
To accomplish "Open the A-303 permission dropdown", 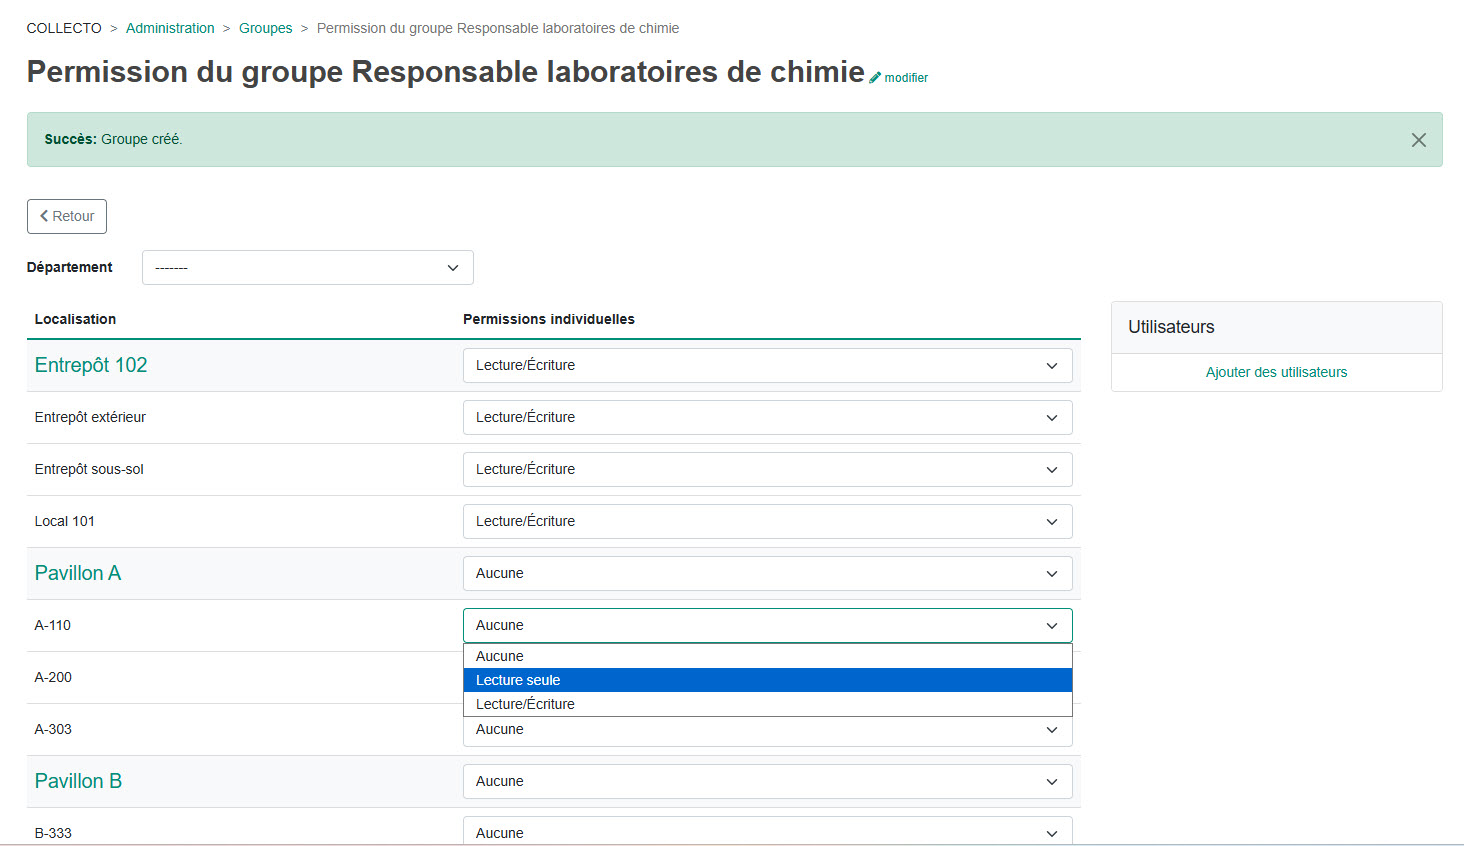I will (x=767, y=732).
